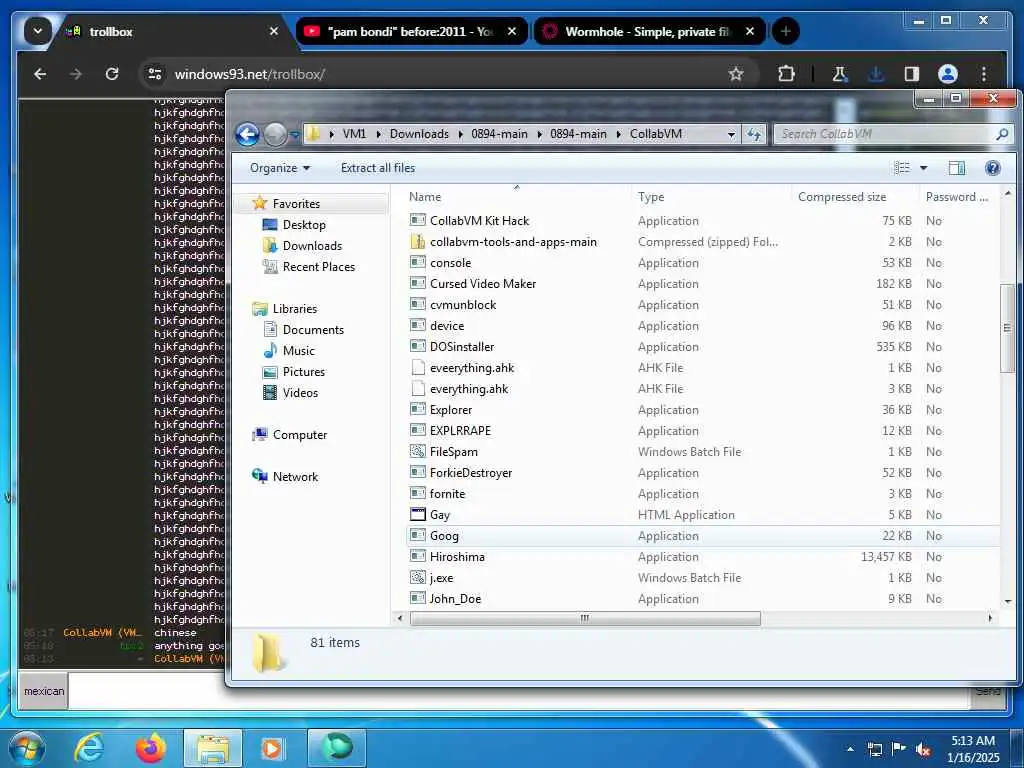This screenshot has height=768, width=1024.
Task: Open Explorer help question mark icon
Action: 992,168
